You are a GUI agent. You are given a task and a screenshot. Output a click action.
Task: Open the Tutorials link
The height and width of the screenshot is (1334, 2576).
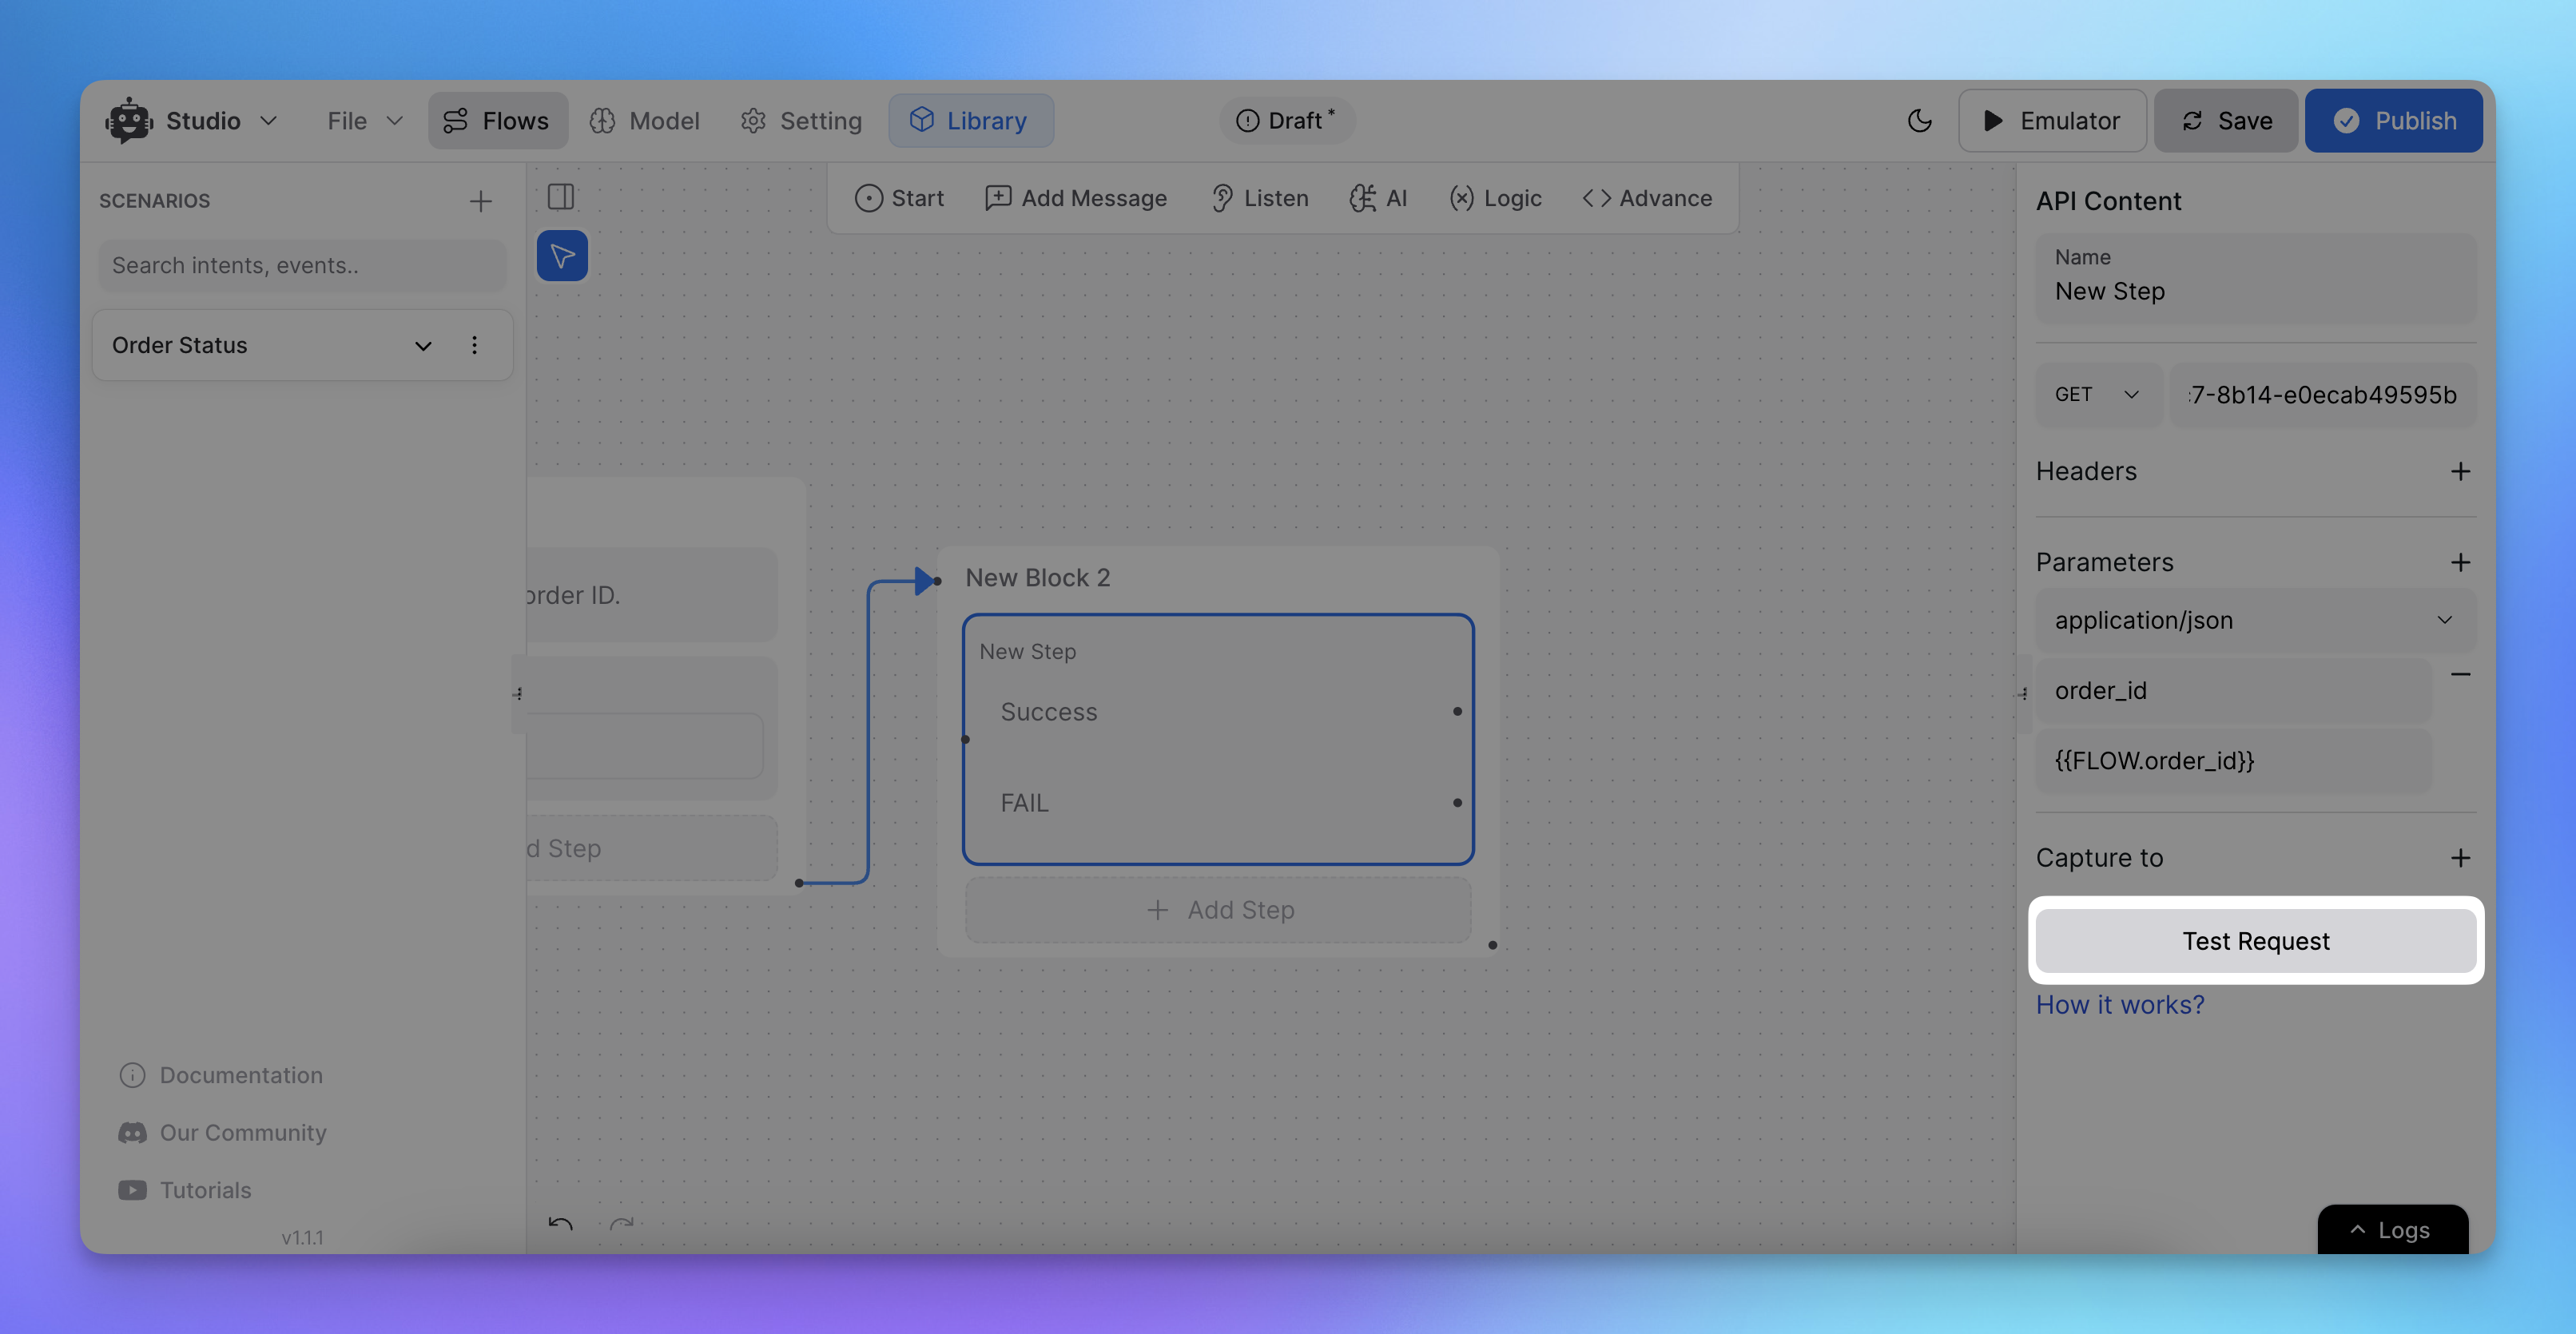(x=185, y=1190)
